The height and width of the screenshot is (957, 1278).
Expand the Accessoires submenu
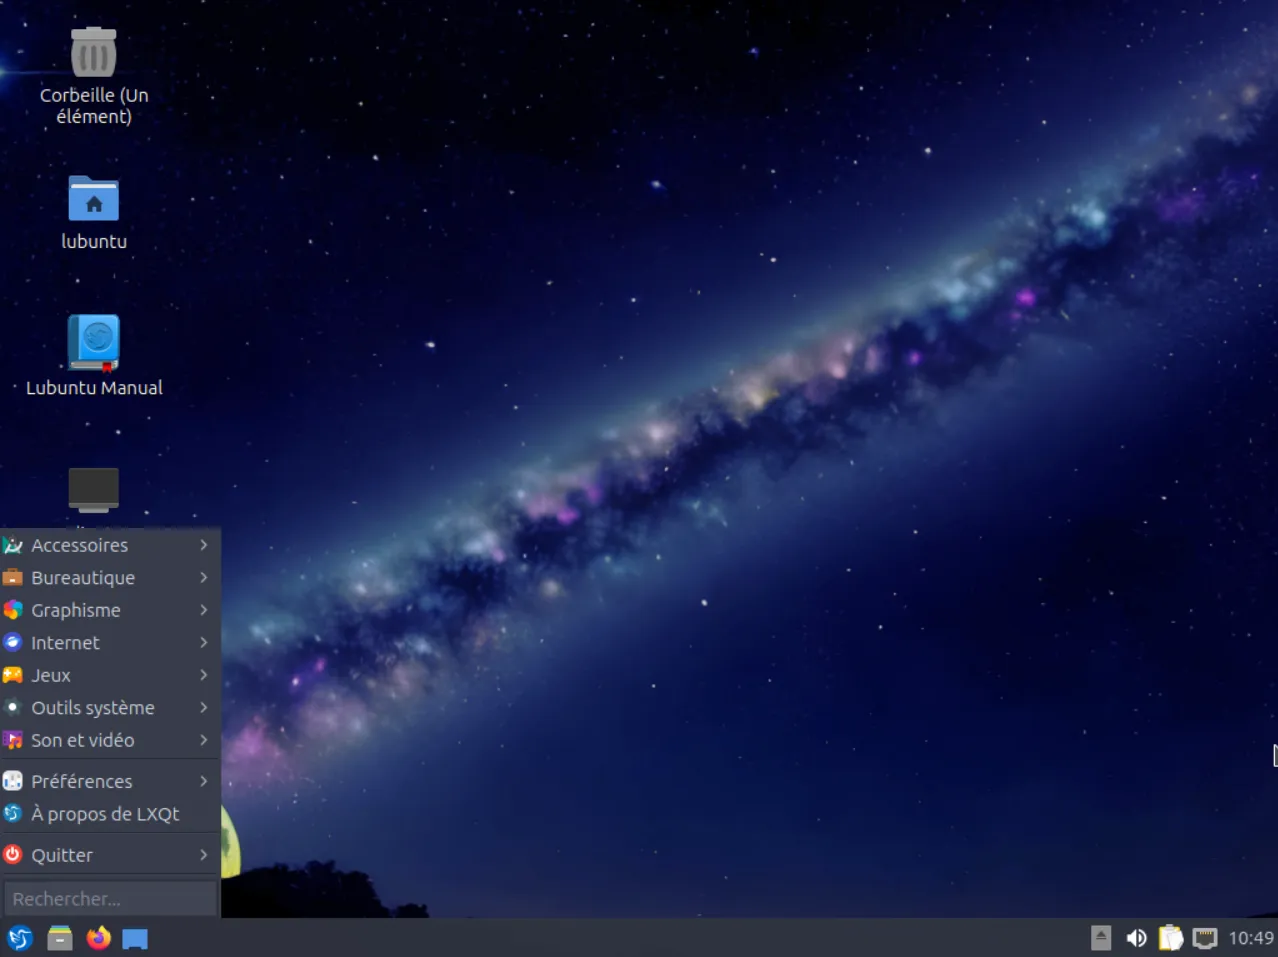[80, 545]
